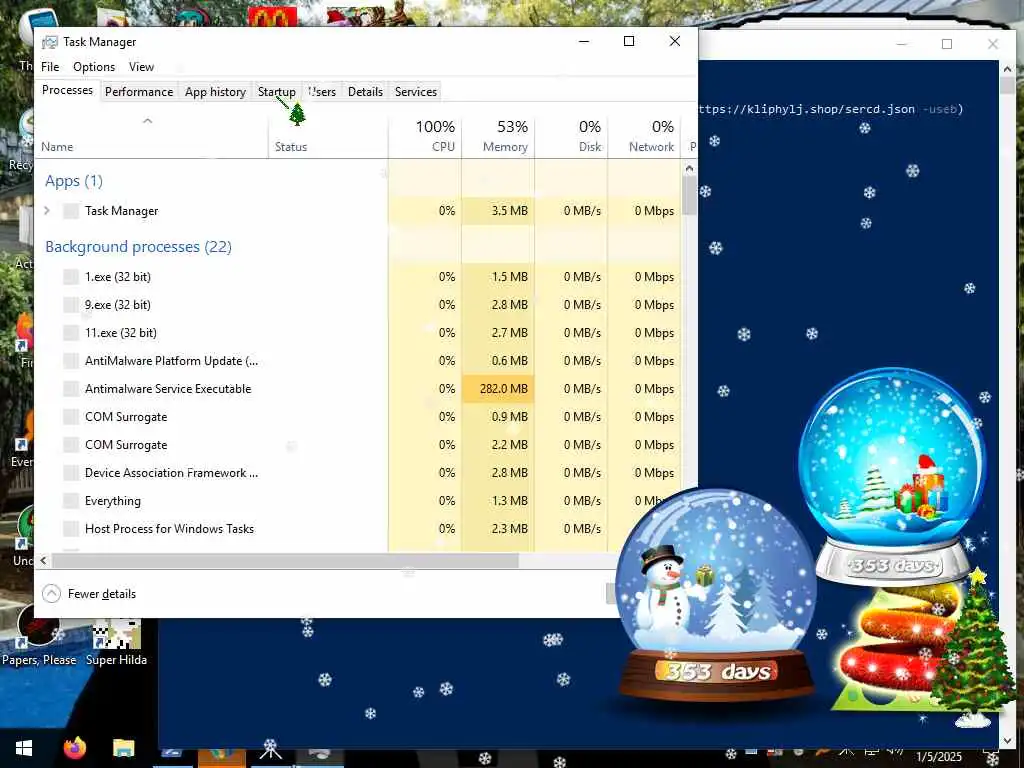This screenshot has height=768, width=1024.
Task: Click the 3.5 MB memory value for Task Manager
Action: pyautogui.click(x=509, y=211)
